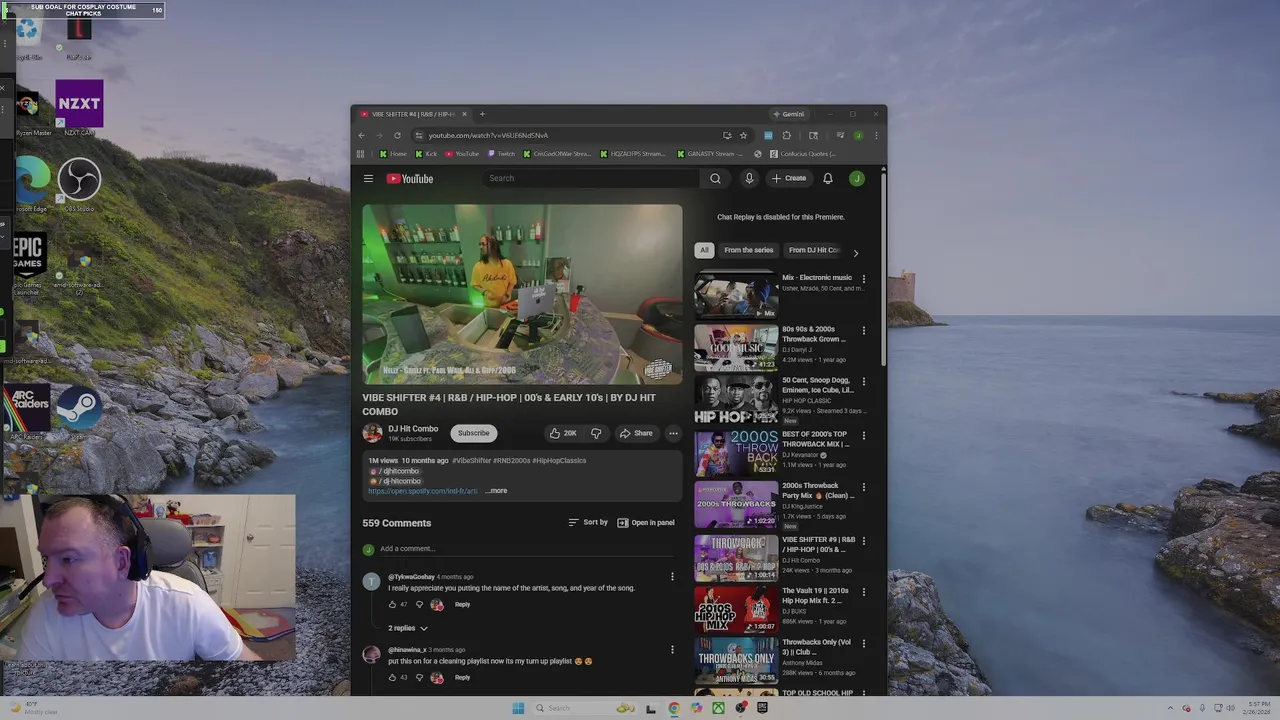Open the Spotify link in the description

(x=423, y=491)
